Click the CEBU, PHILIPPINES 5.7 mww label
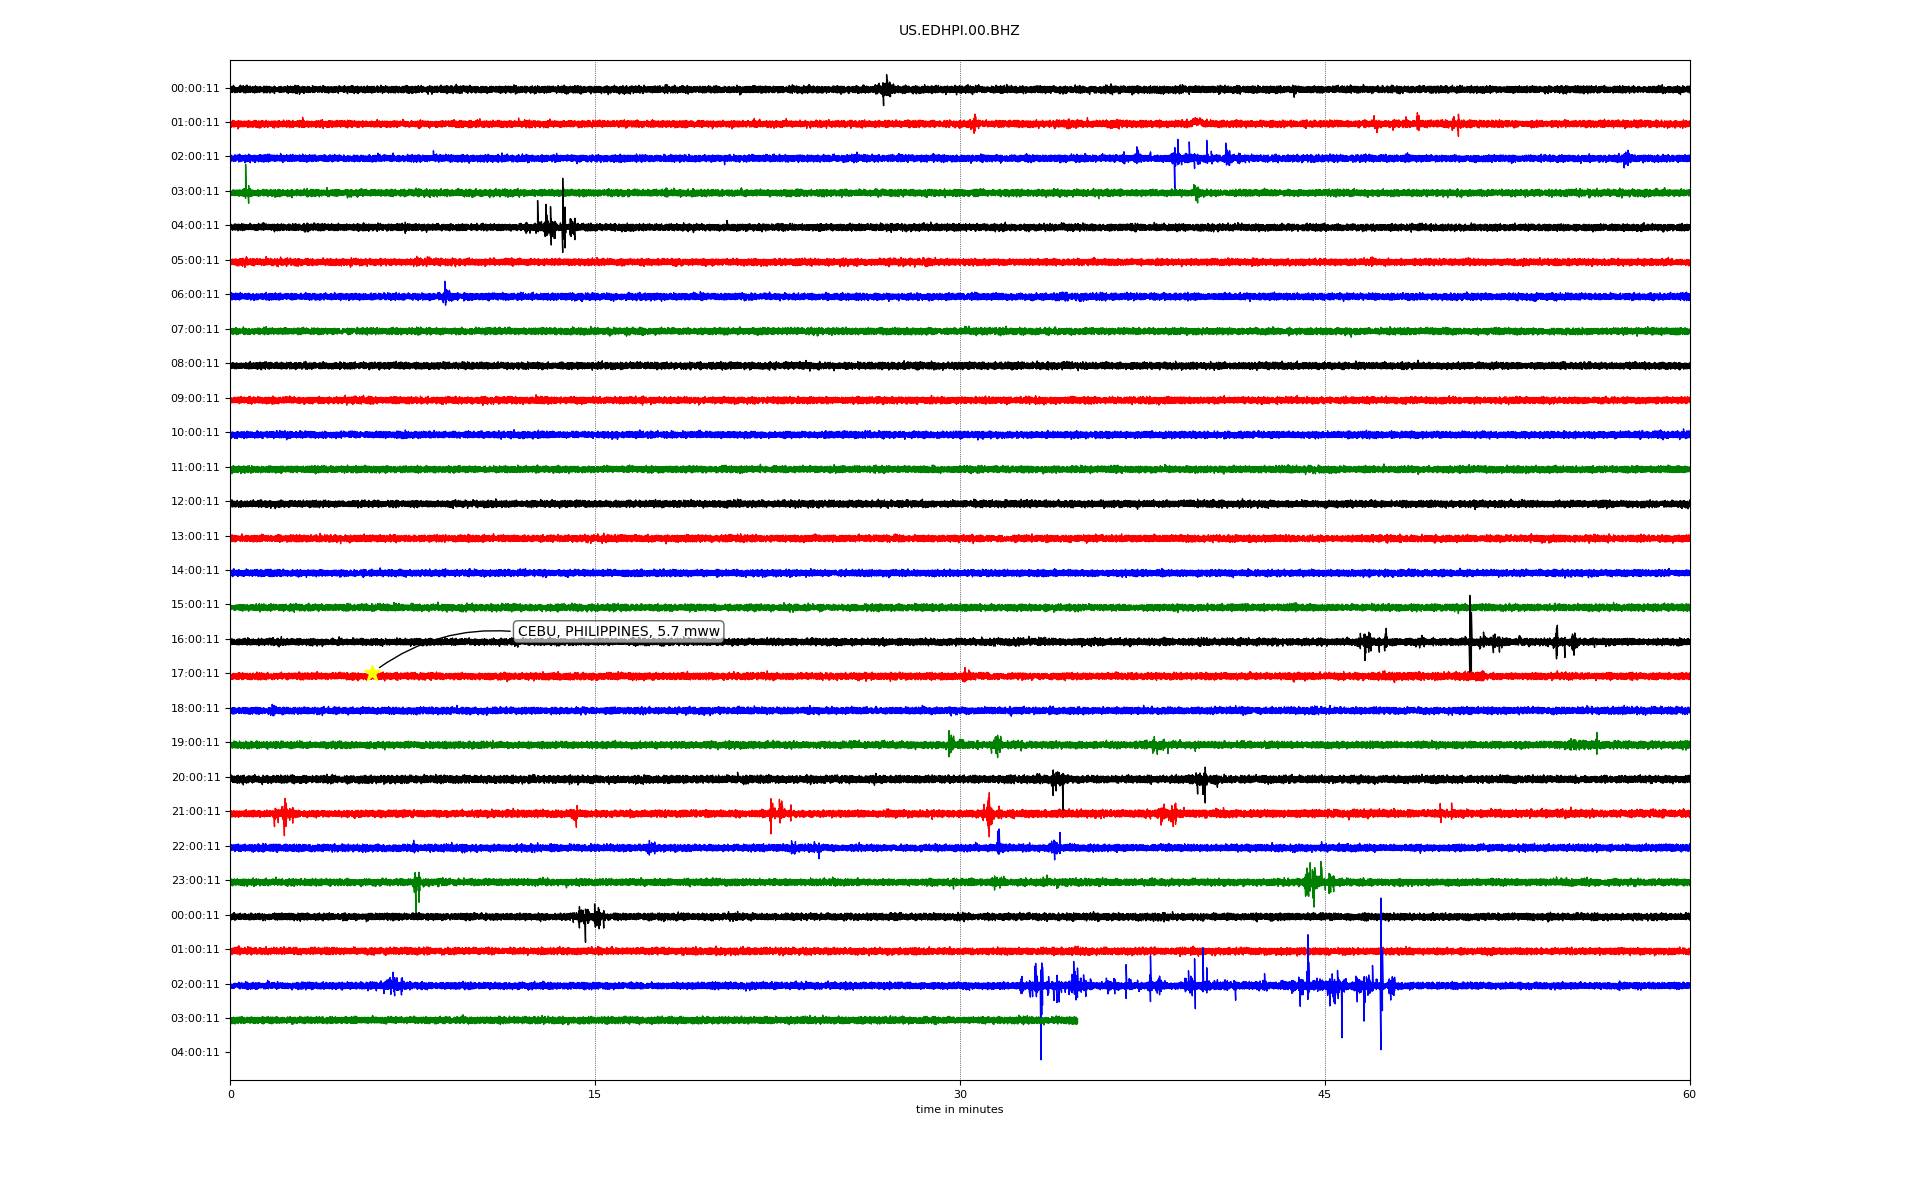 pyautogui.click(x=618, y=631)
